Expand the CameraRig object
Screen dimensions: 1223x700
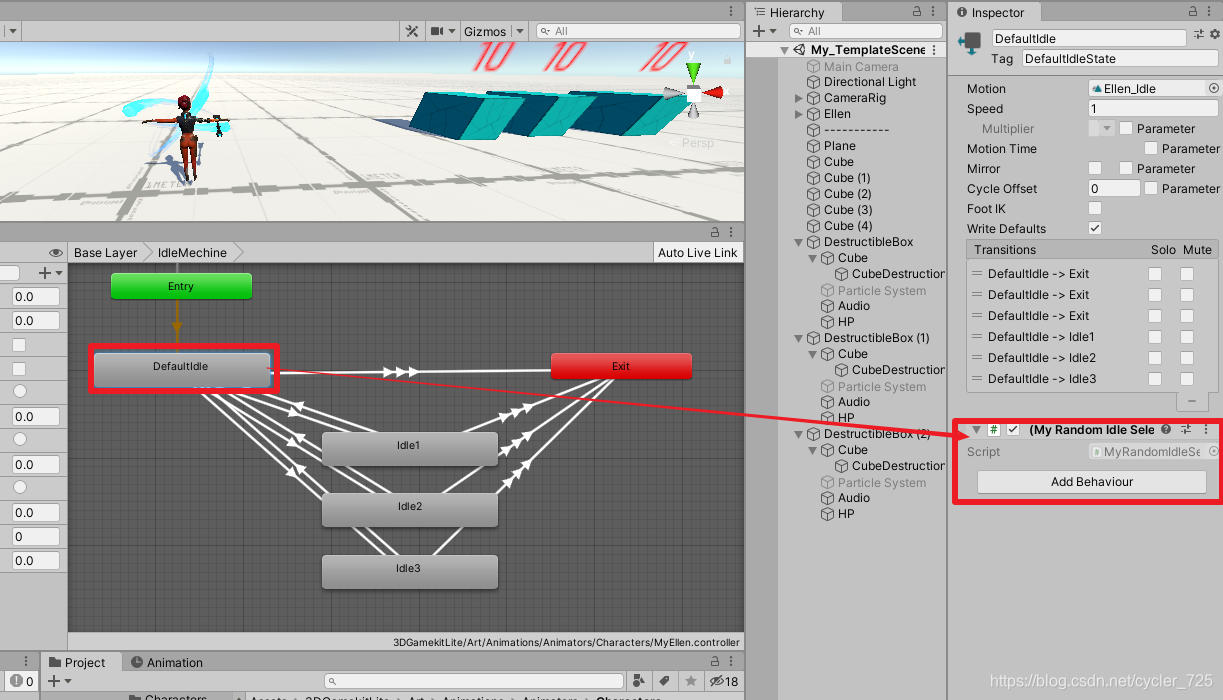click(x=798, y=98)
